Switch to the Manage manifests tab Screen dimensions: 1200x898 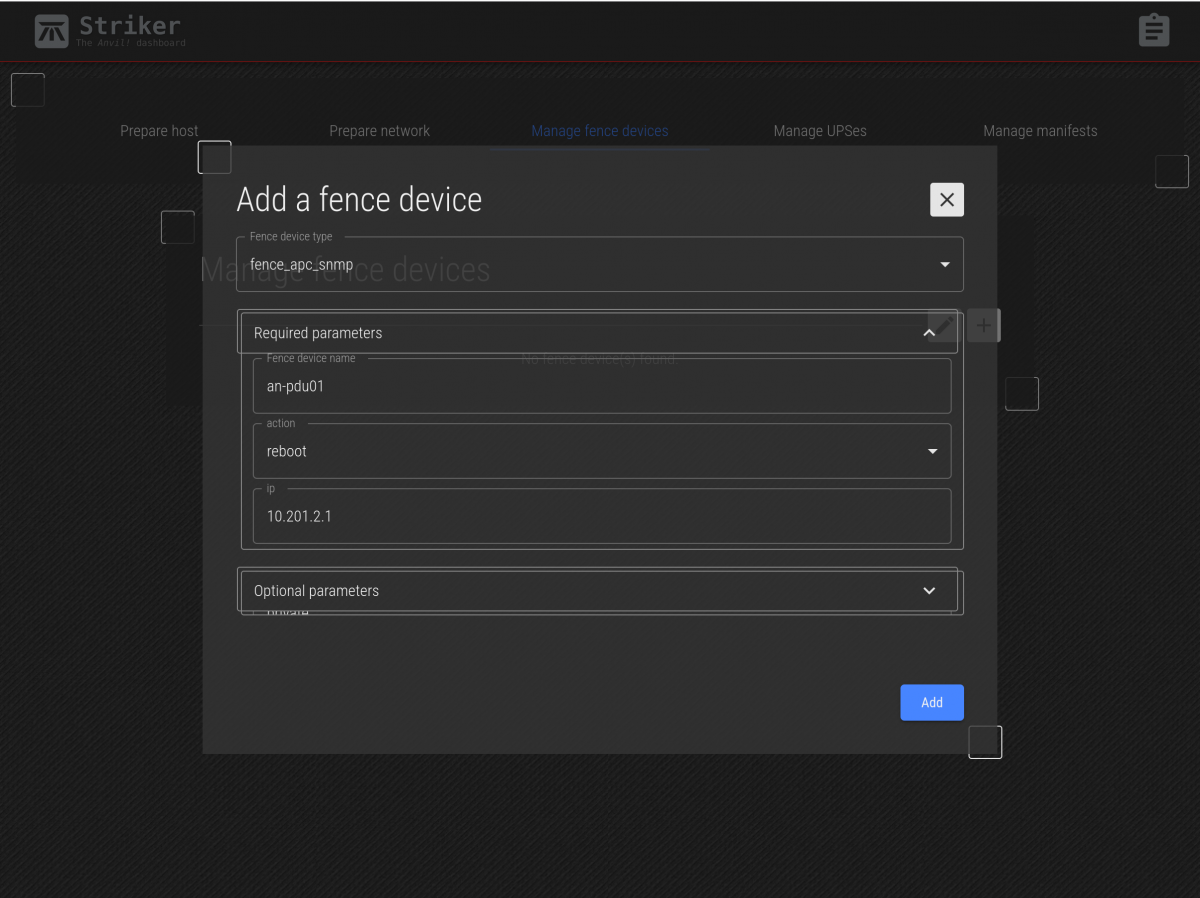point(1040,131)
